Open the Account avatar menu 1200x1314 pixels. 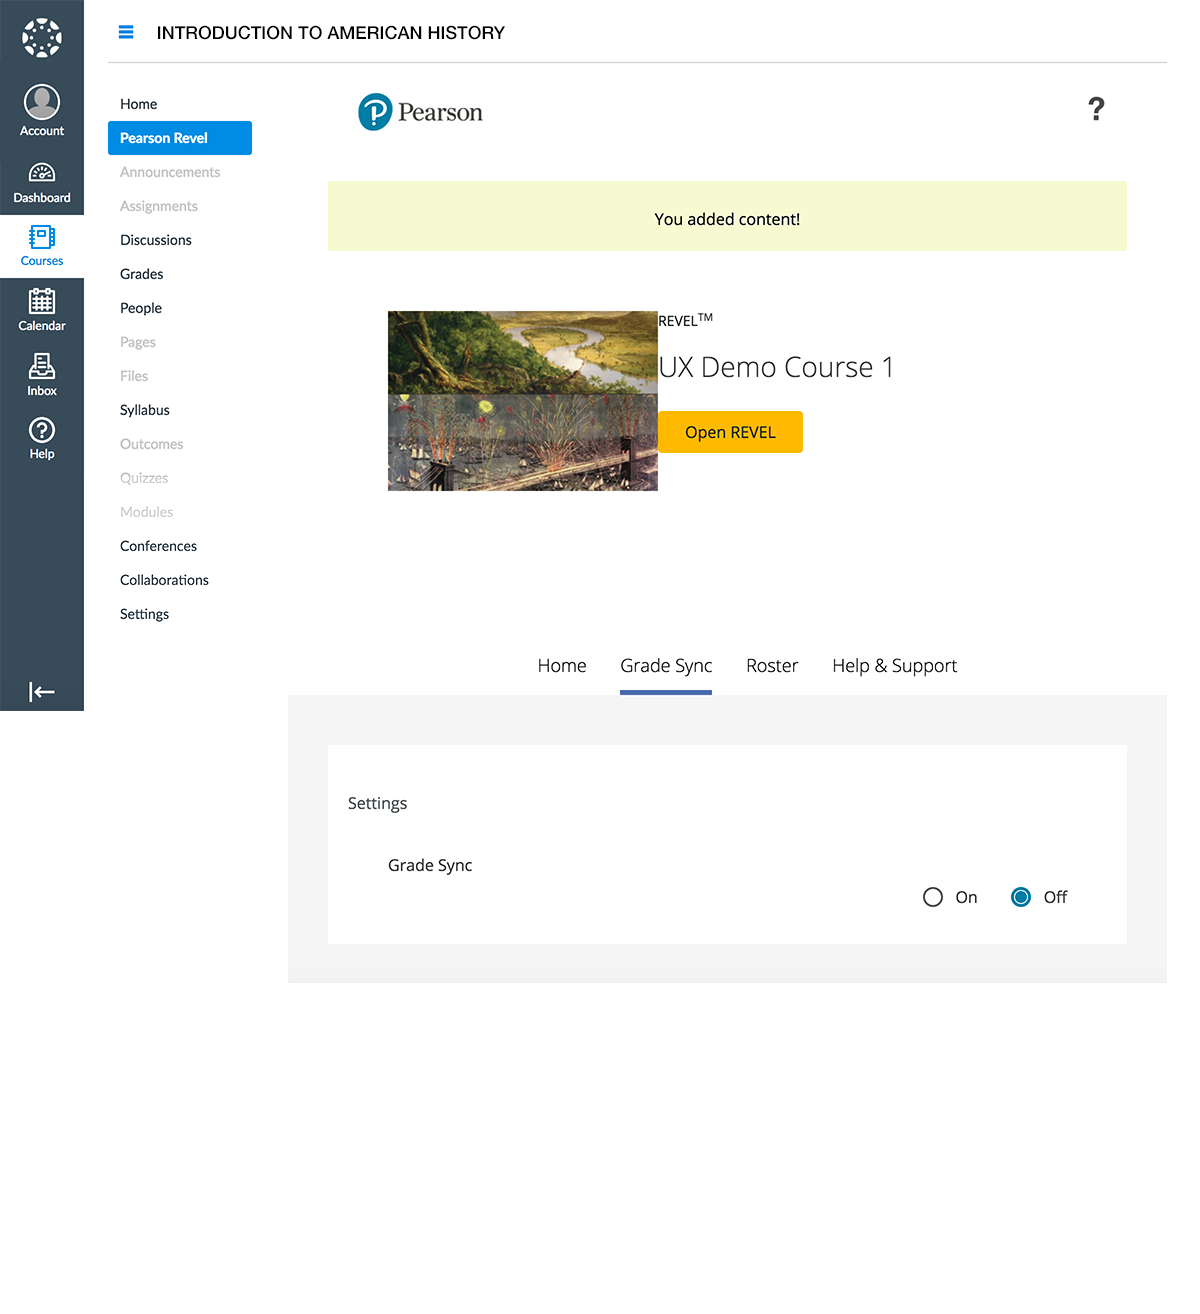(x=42, y=110)
